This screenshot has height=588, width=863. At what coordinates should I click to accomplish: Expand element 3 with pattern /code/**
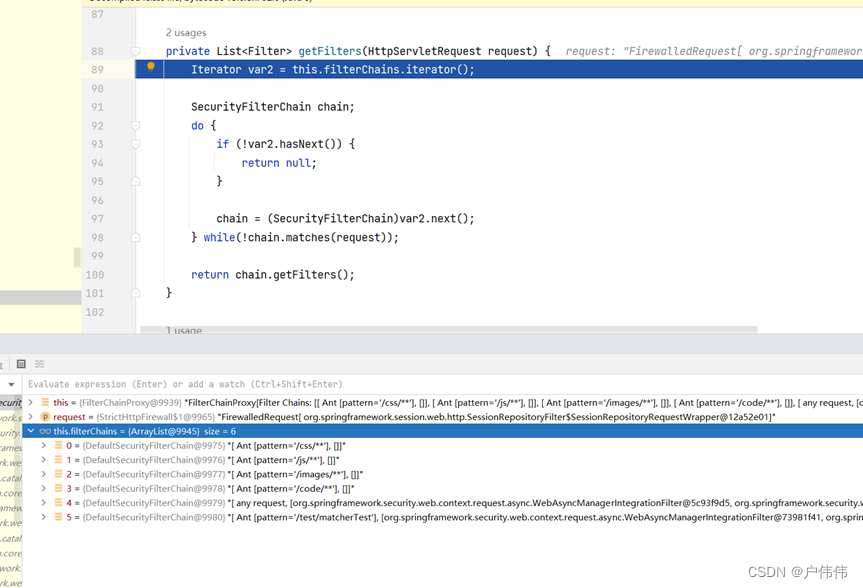pos(43,488)
